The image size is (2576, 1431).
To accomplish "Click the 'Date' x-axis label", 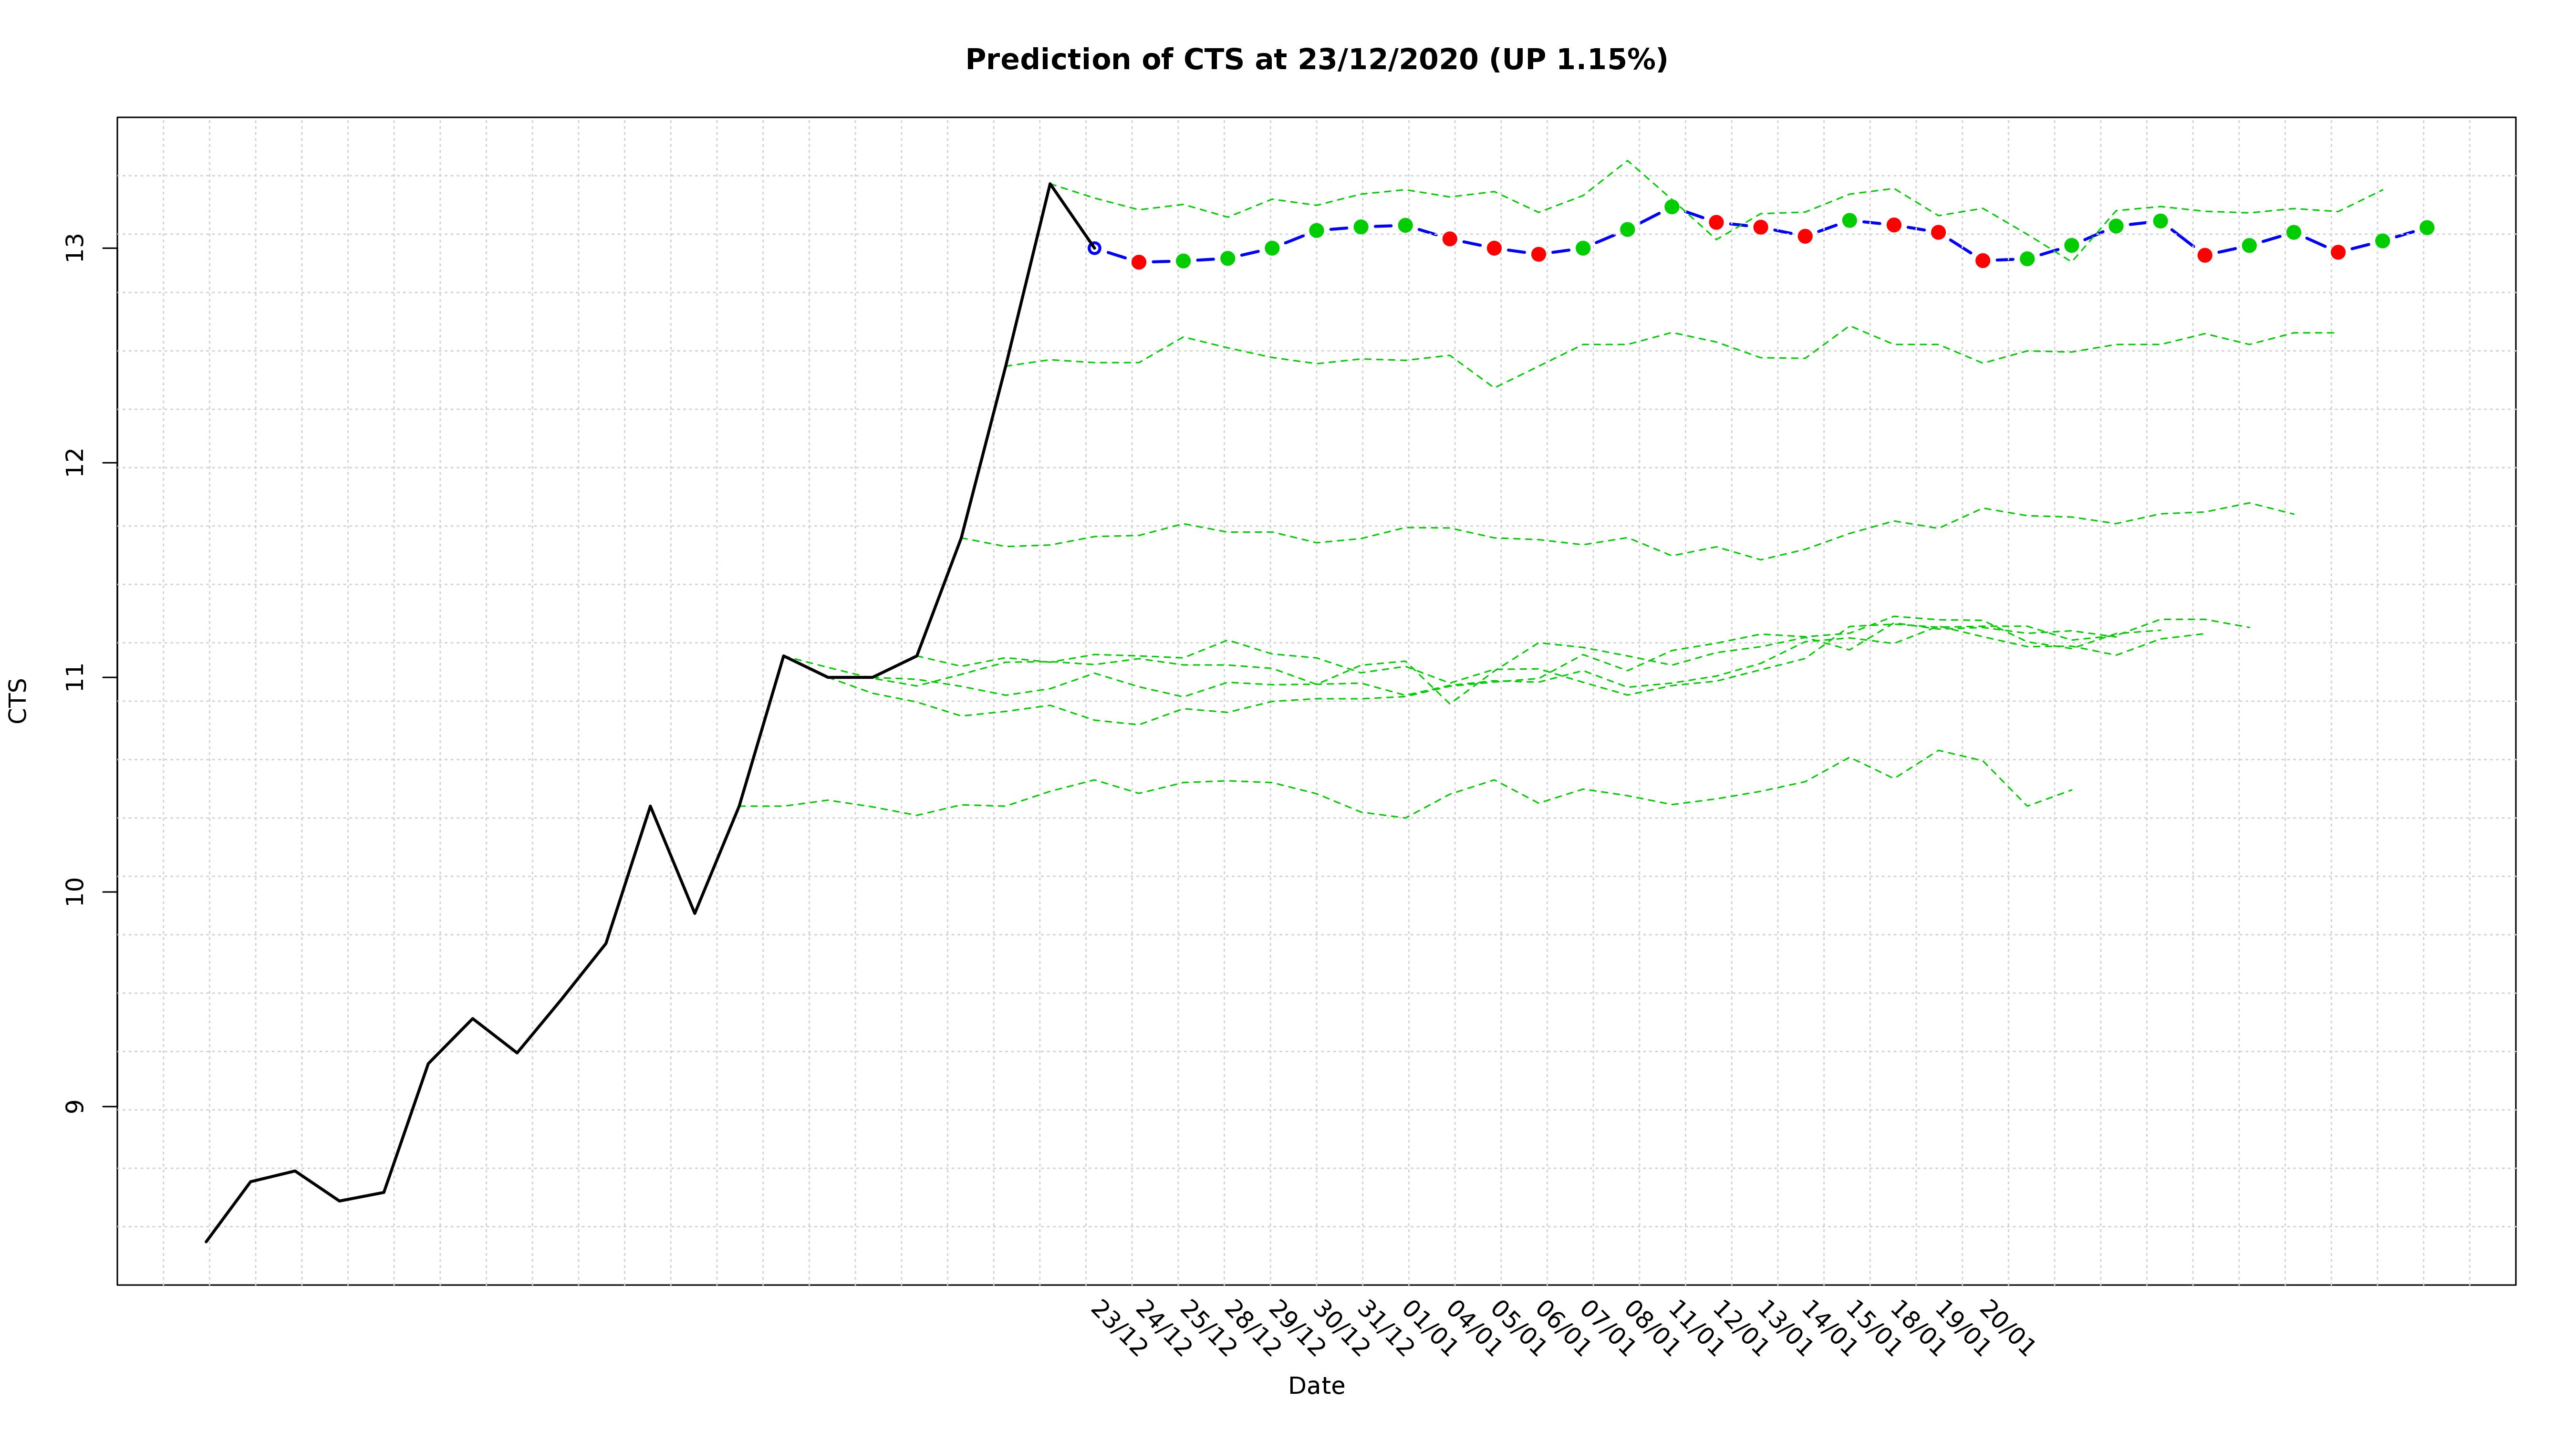I will (1316, 1386).
